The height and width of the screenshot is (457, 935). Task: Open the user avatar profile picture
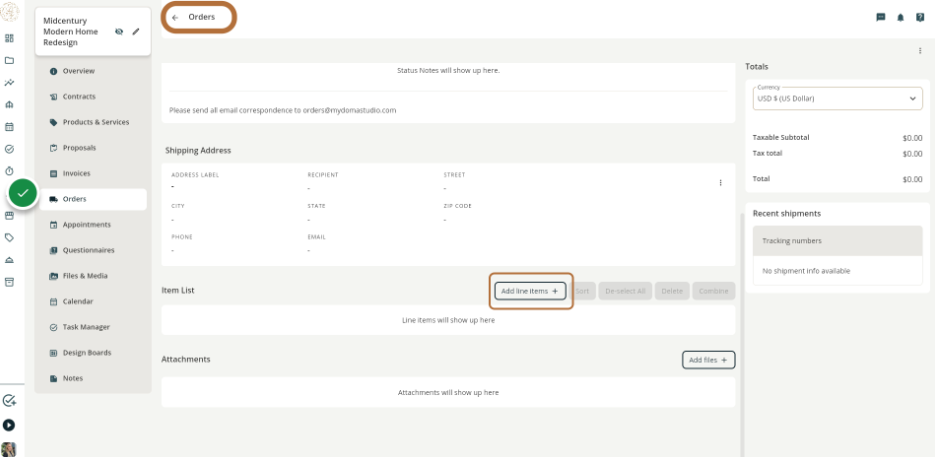click(9, 449)
